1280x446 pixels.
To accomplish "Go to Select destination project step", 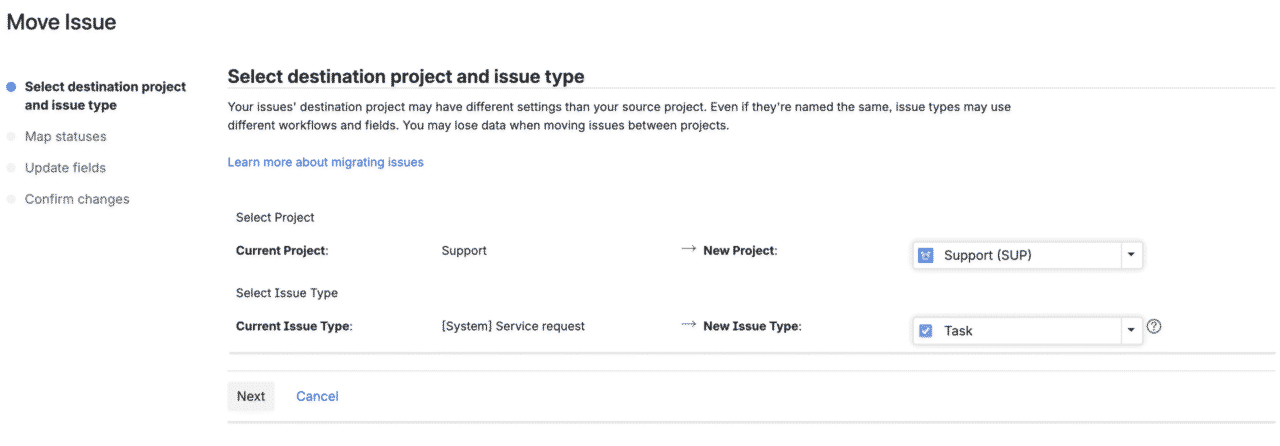I will [x=105, y=96].
